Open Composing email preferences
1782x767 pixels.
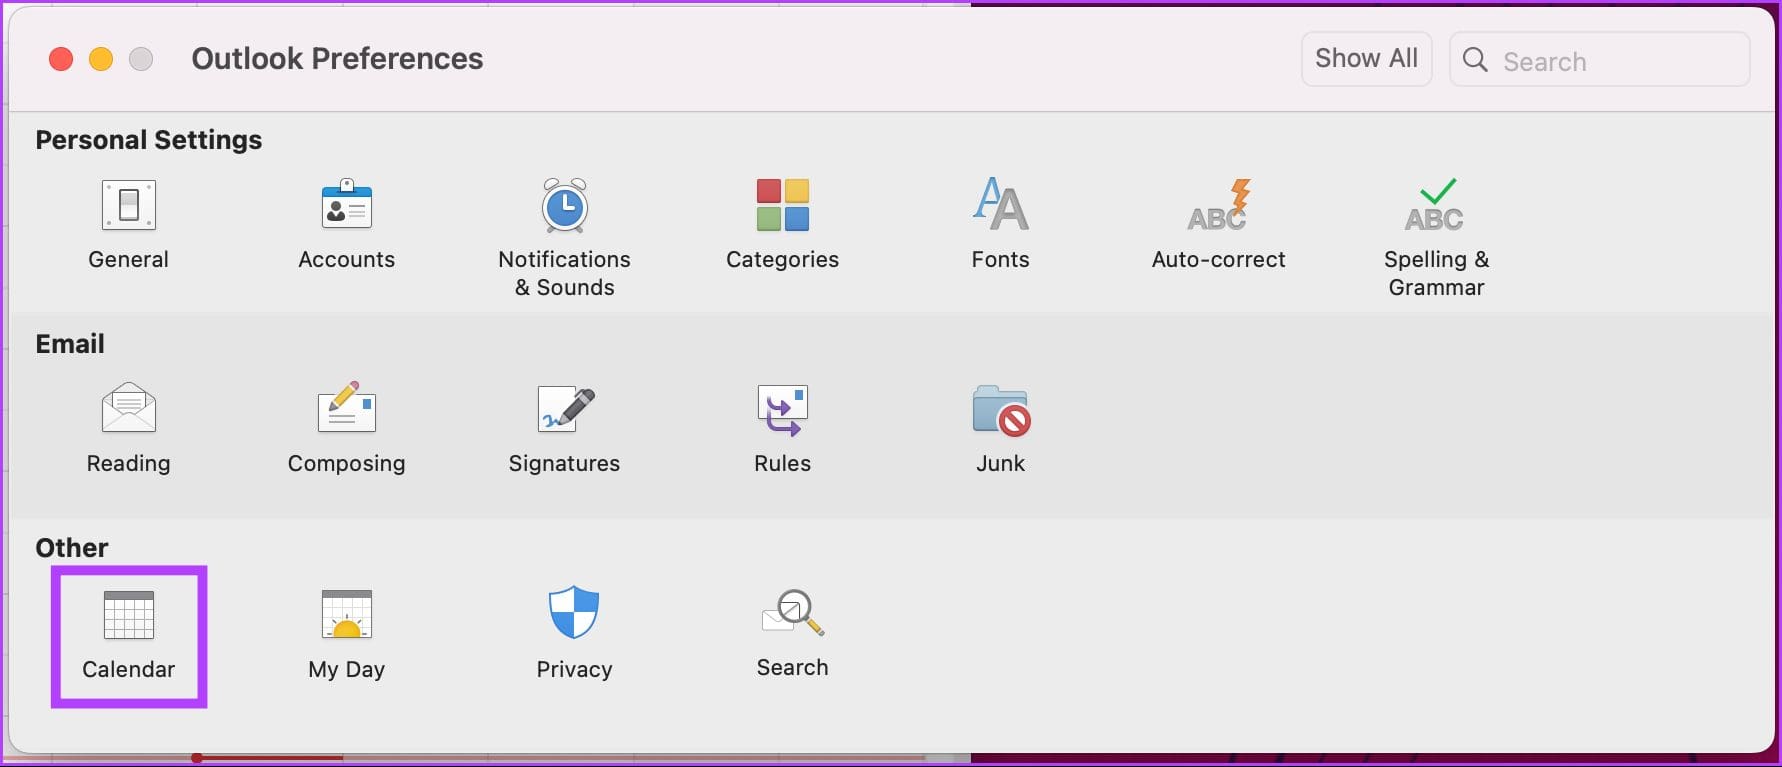tap(346, 428)
